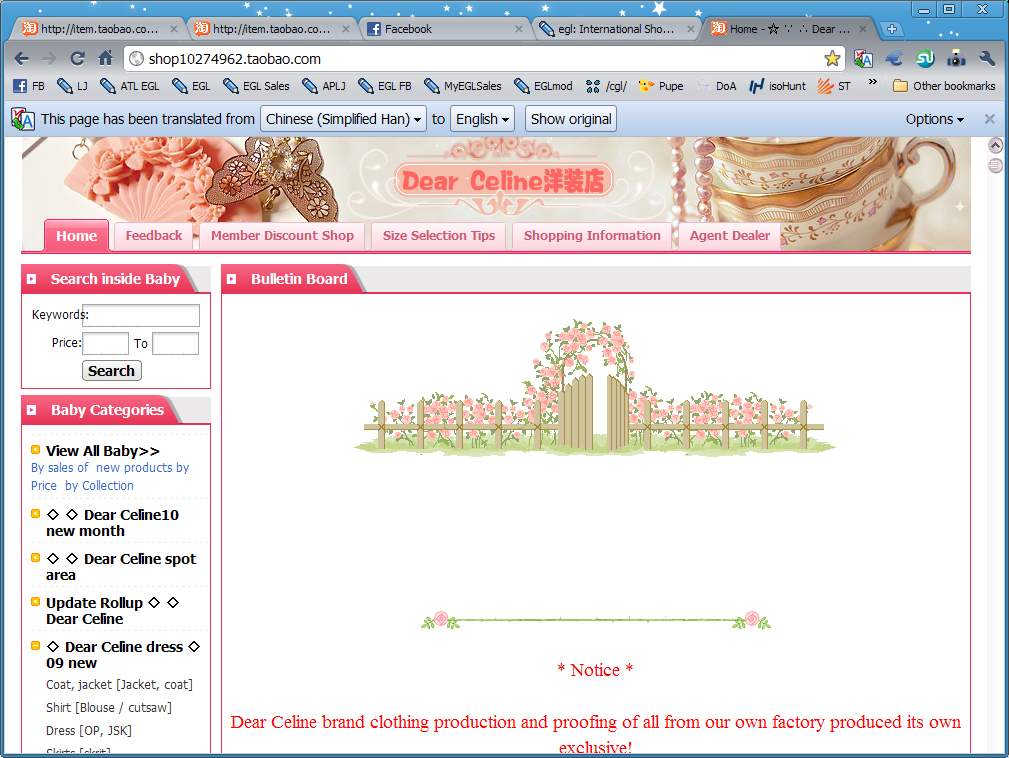Viewport: 1009px width, 758px height.
Task: Open the MyEGLSales bookmark
Action: coord(463,86)
